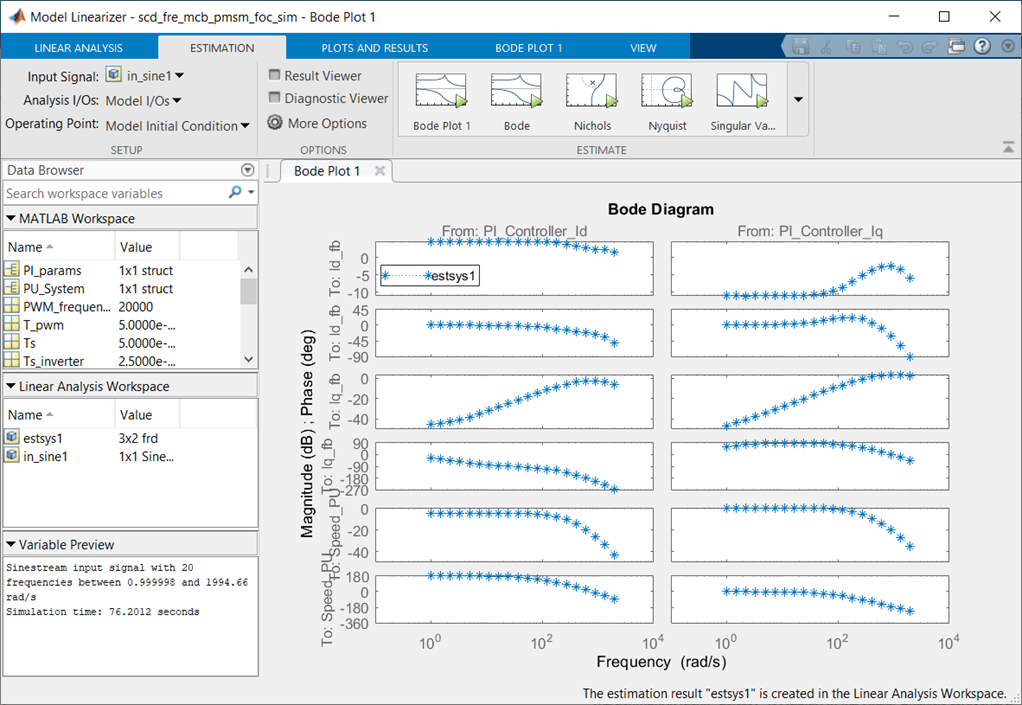
Task: Enable the Result Viewer checkbox
Action: (274, 76)
